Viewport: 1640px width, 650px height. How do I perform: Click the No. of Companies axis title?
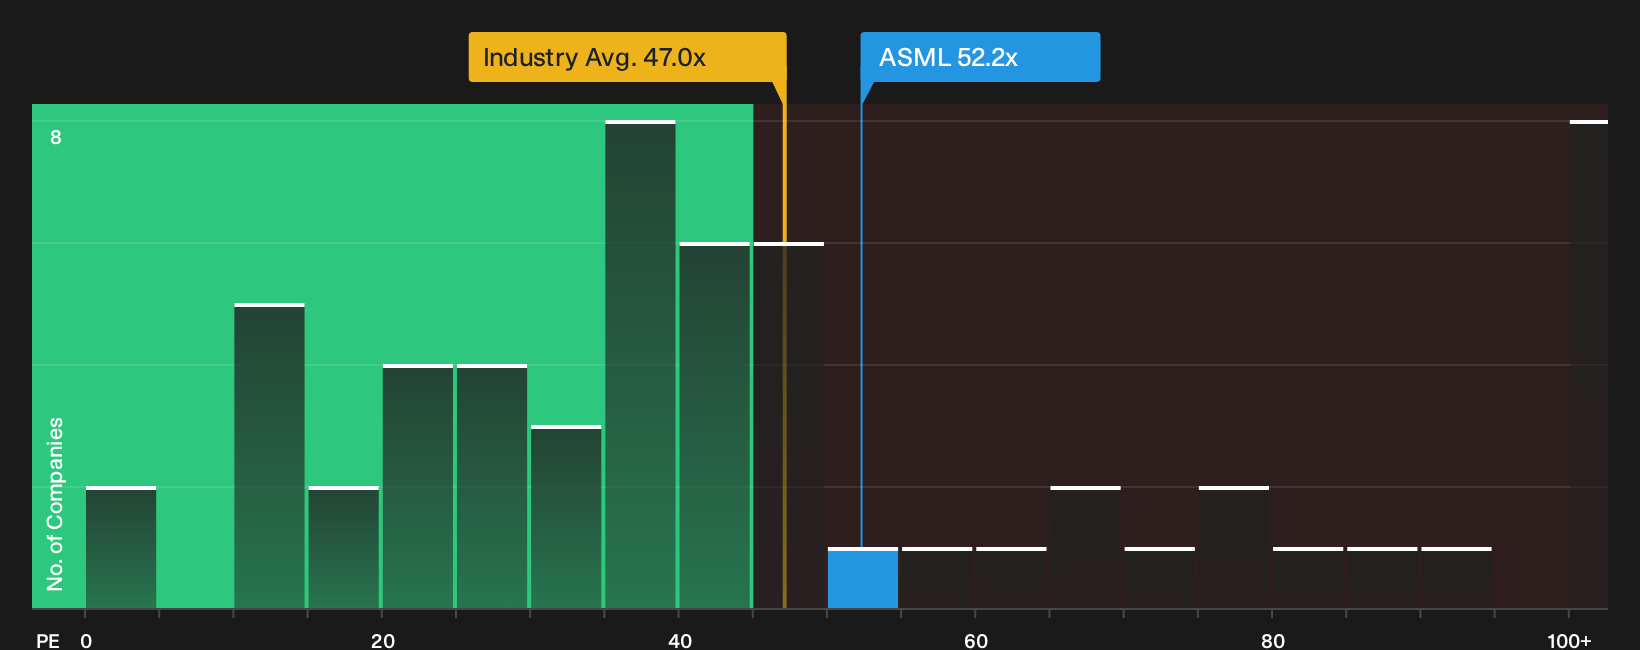[x=55, y=503]
